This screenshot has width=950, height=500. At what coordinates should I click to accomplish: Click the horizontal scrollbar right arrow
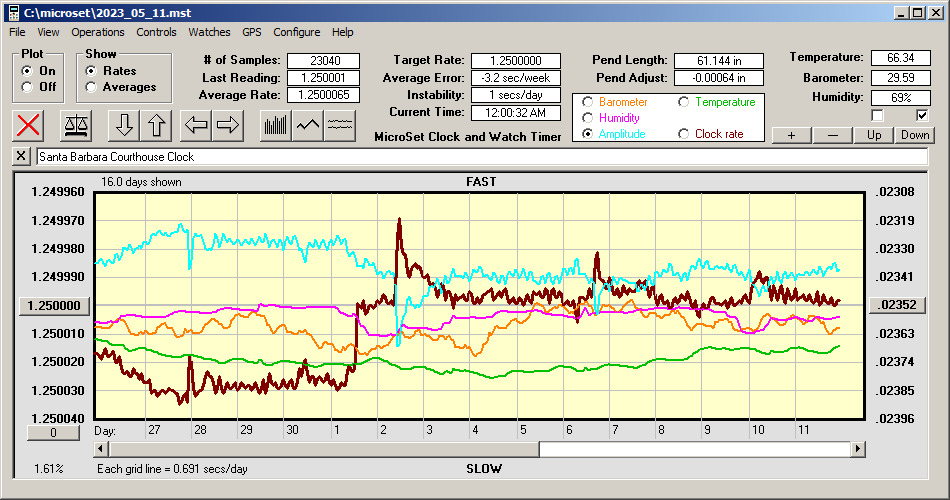[x=857, y=449]
